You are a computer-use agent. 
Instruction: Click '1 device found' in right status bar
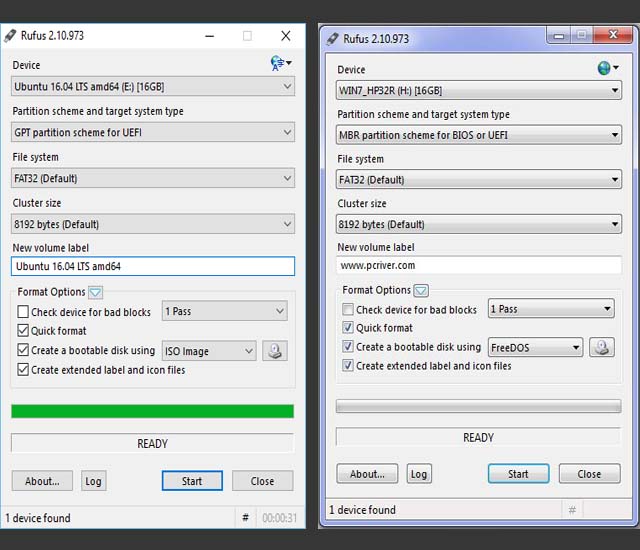coord(362,510)
